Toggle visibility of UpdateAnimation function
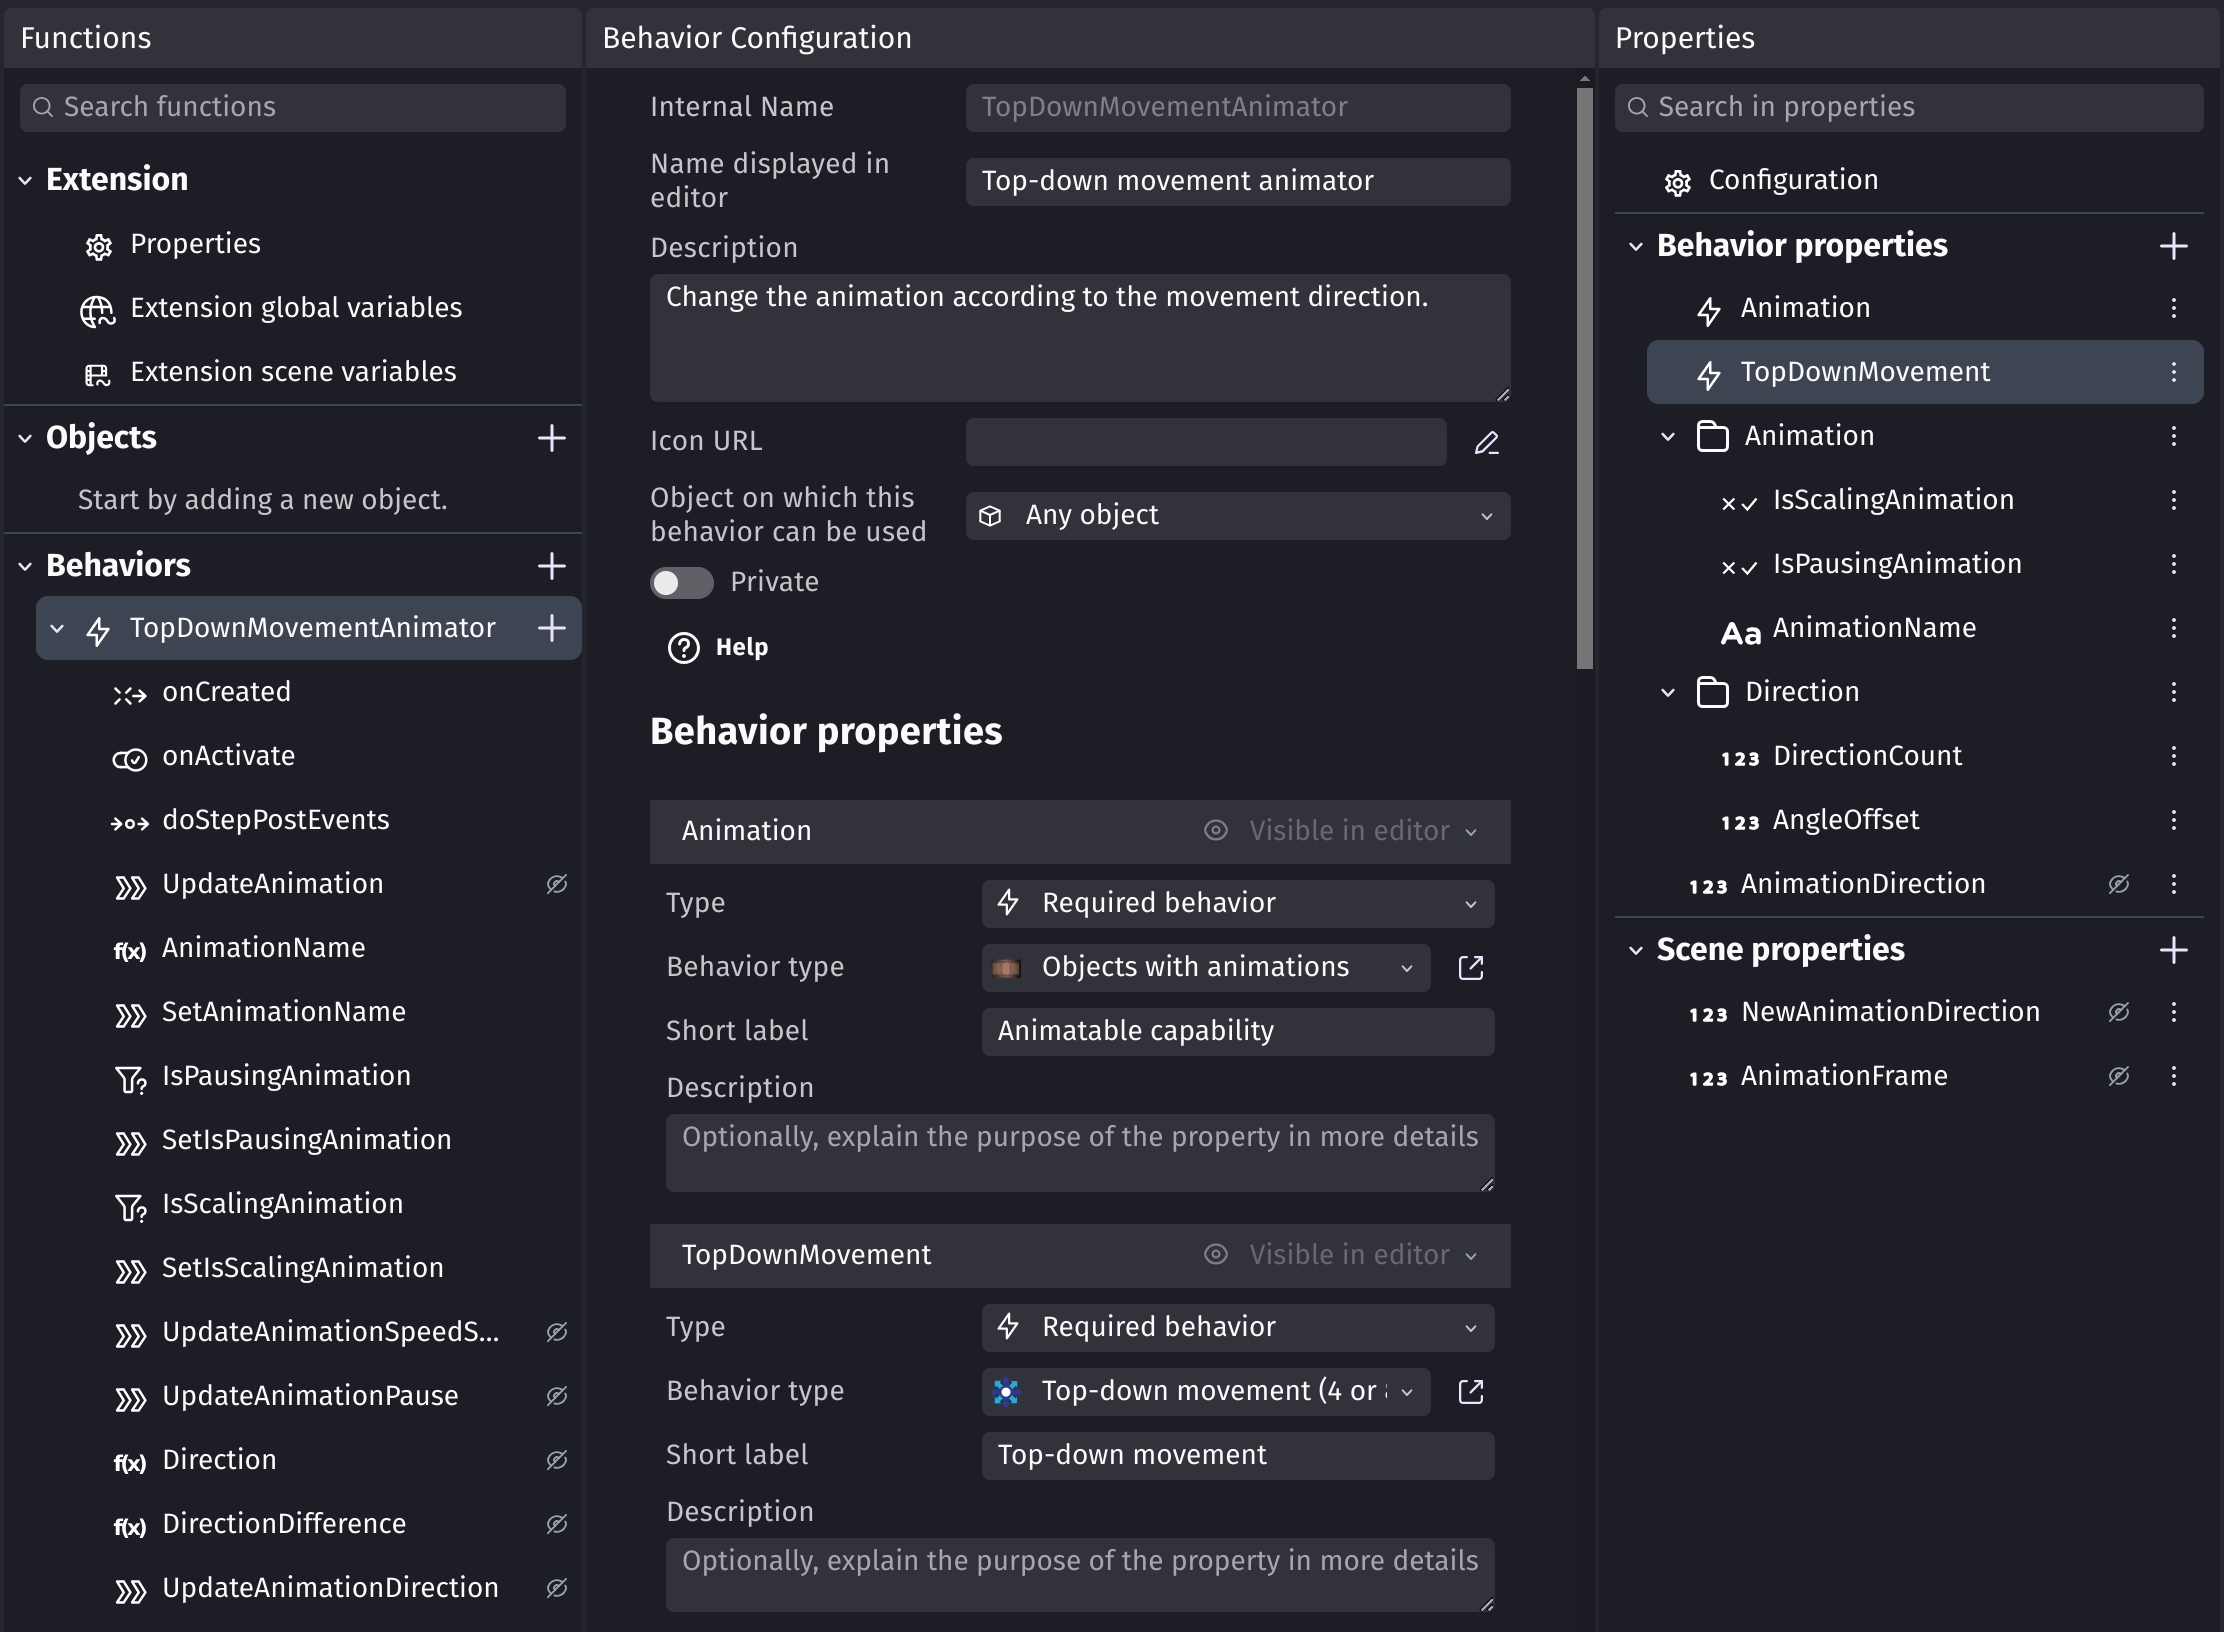This screenshot has height=1632, width=2224. click(557, 884)
